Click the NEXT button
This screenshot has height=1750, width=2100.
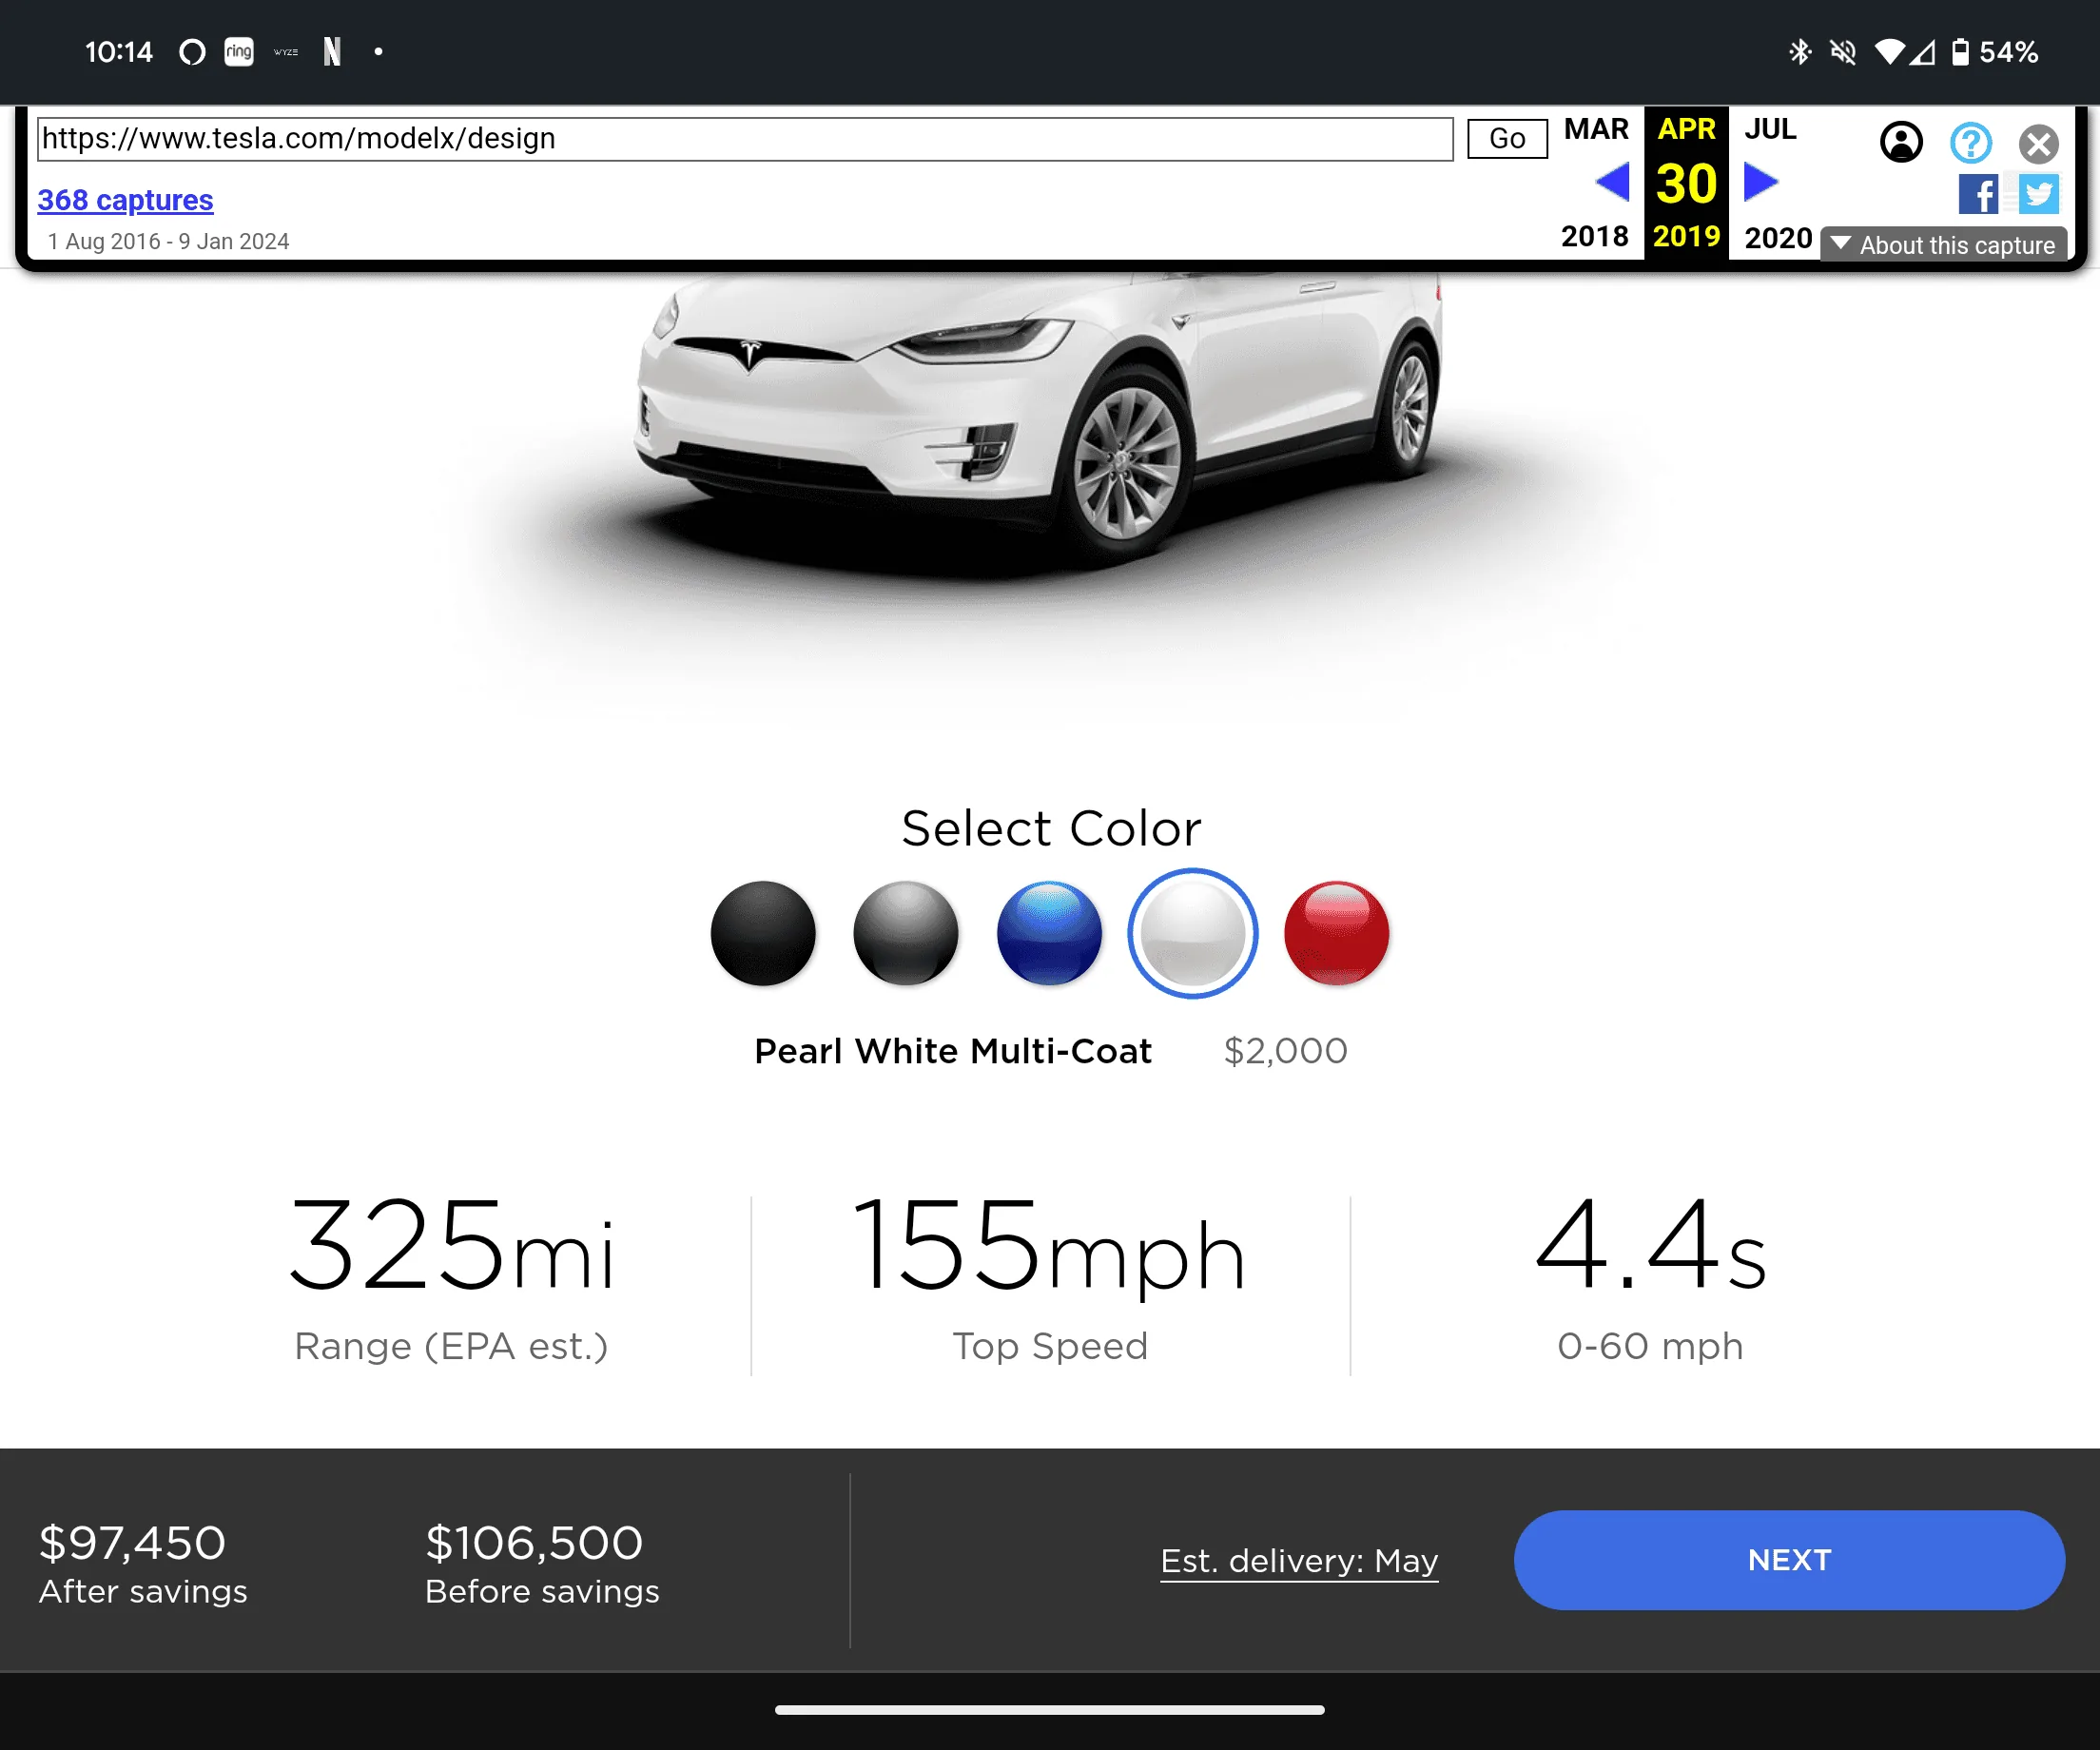pos(1789,1560)
